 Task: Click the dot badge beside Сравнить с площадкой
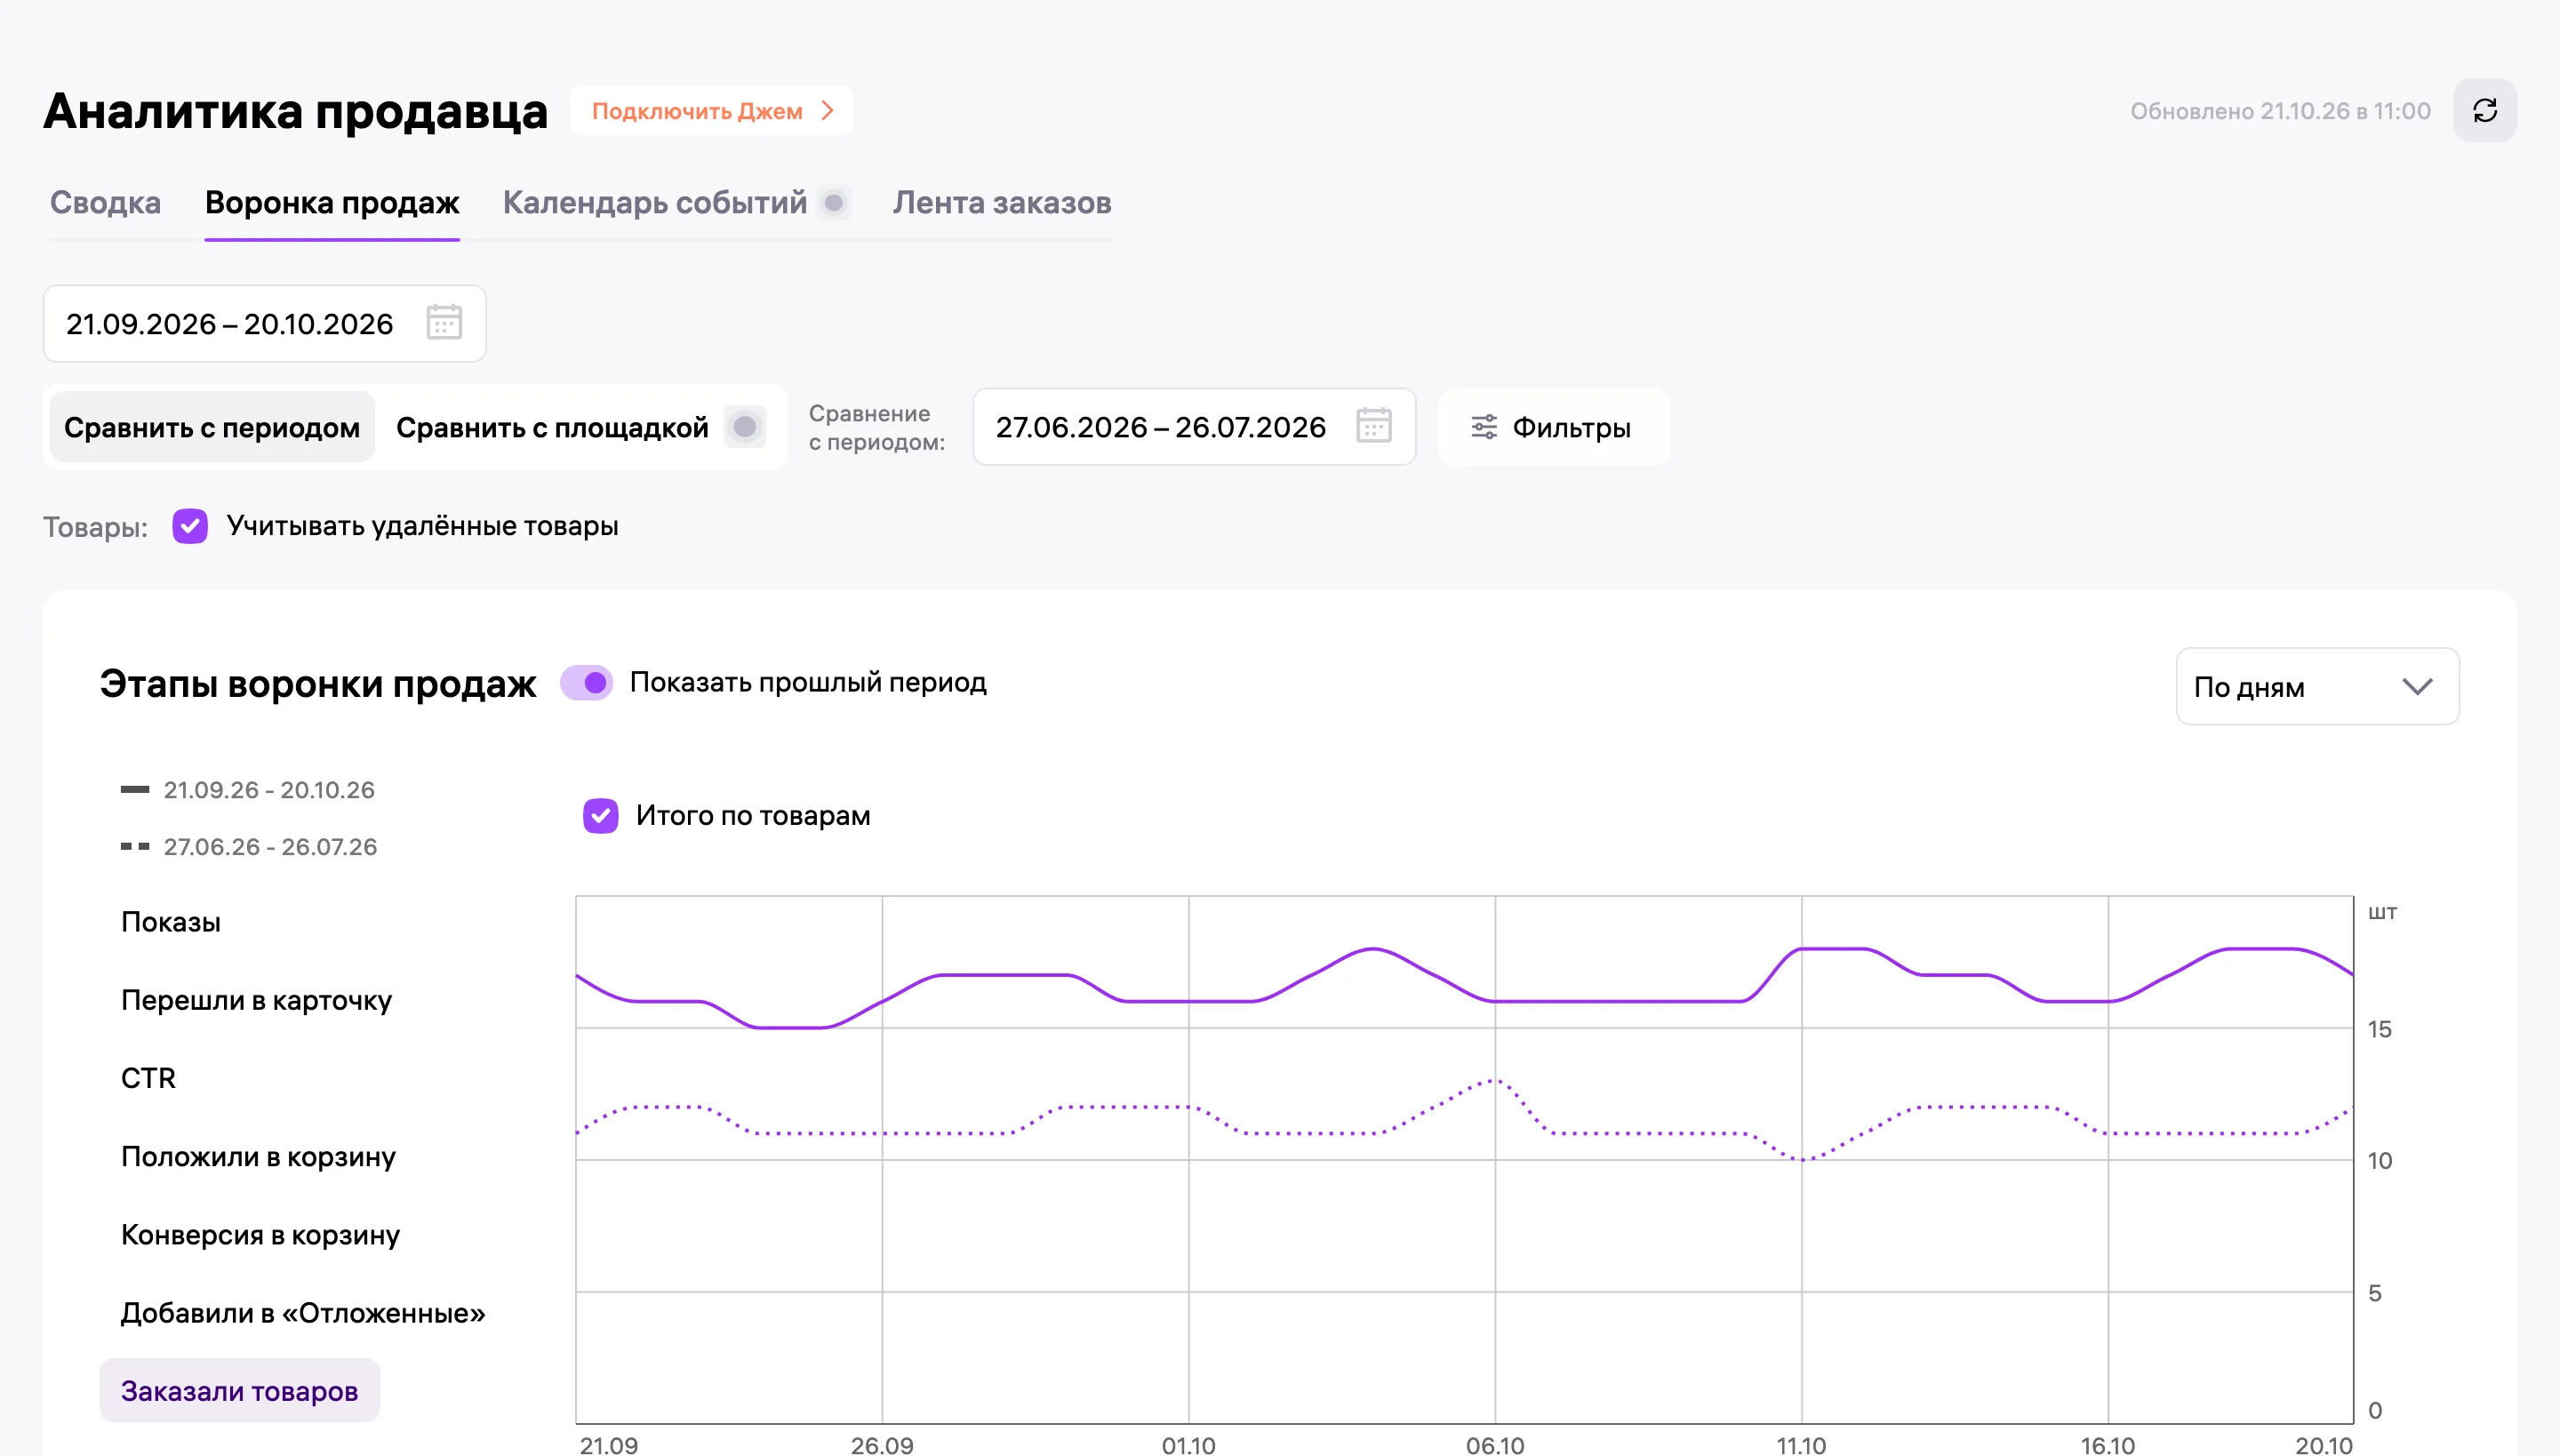click(x=744, y=427)
